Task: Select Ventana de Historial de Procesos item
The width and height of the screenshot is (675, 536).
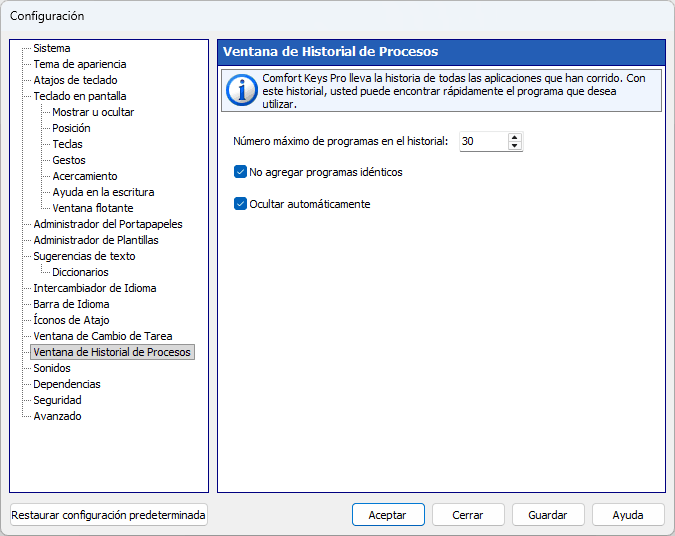Action: coord(112,352)
